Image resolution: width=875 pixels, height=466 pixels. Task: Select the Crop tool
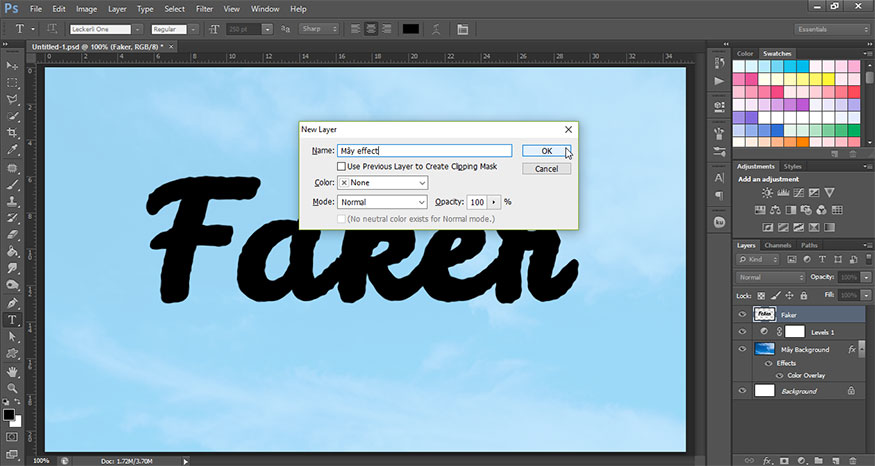point(12,133)
